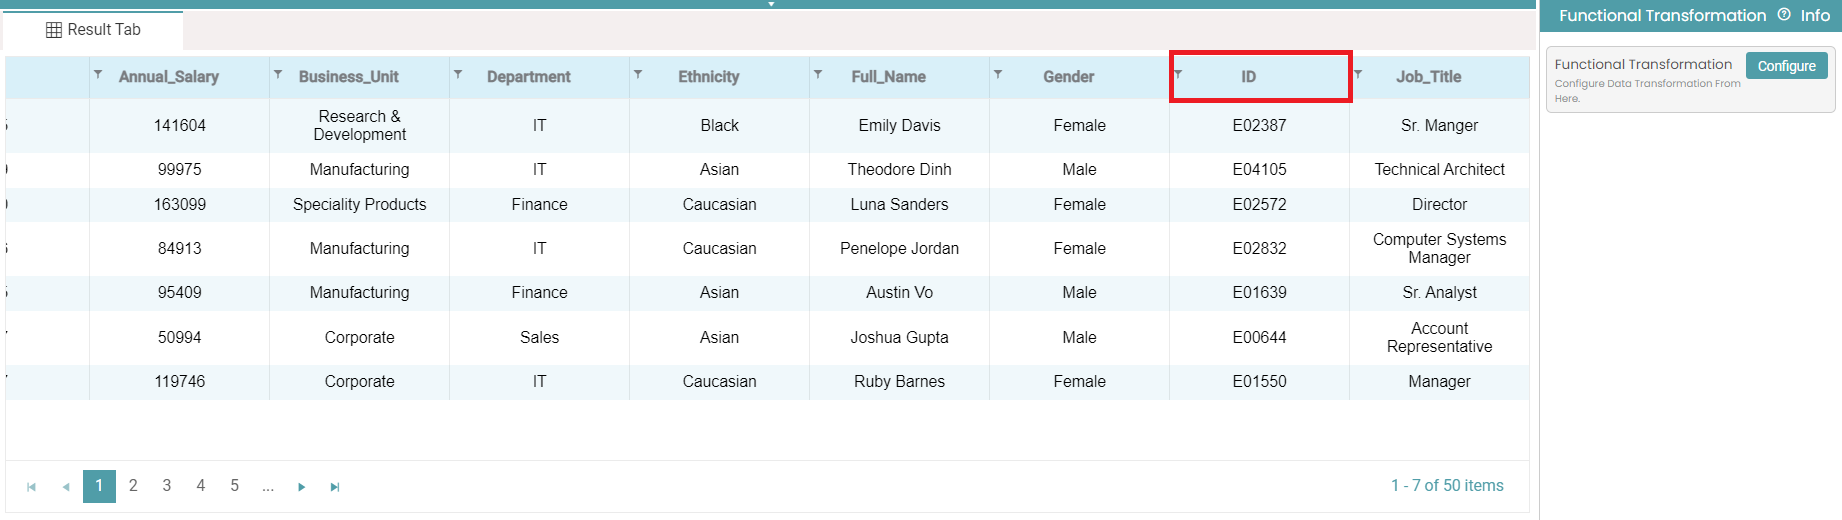Screen dimensions: 1842x520
Task: Open the filter for Business_Unit column
Action: click(x=278, y=75)
